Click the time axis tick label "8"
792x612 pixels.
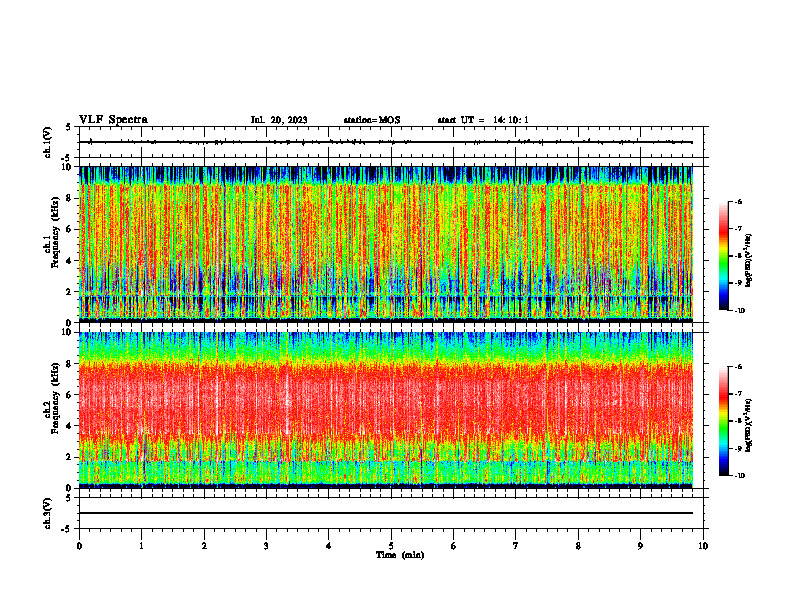click(x=578, y=546)
